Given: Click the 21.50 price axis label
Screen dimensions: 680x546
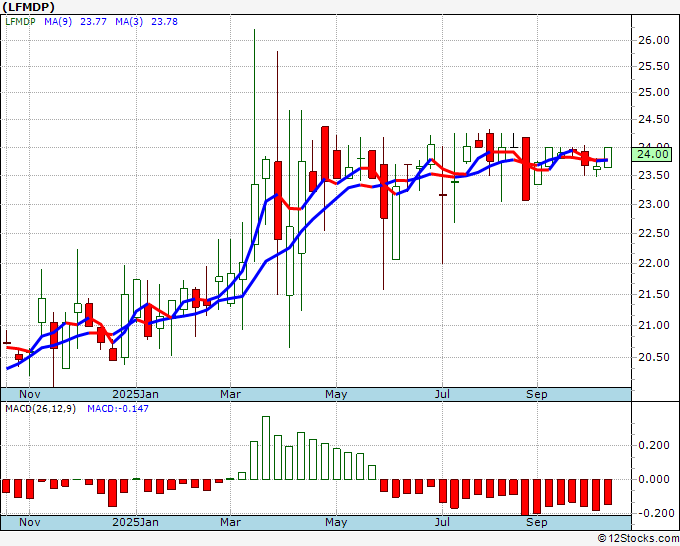Looking at the screenshot, I should [654, 294].
